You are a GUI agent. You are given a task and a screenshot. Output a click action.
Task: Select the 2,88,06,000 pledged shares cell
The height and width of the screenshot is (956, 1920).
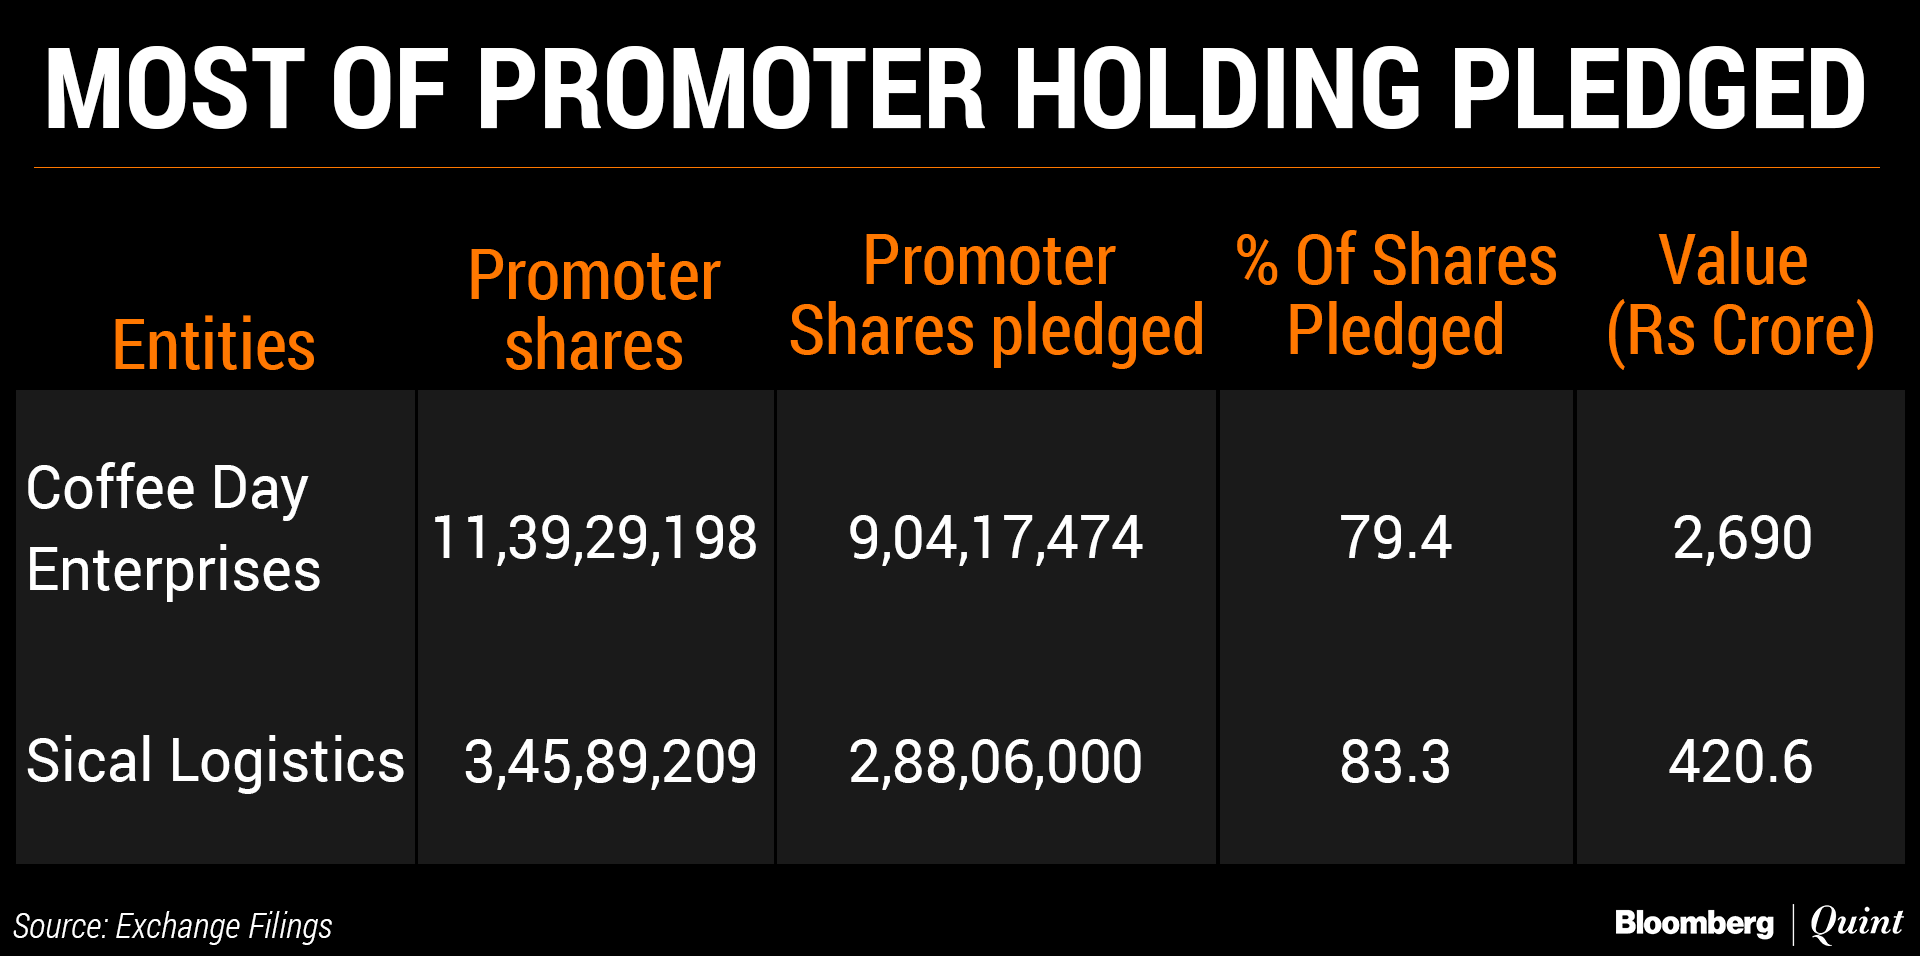995,762
